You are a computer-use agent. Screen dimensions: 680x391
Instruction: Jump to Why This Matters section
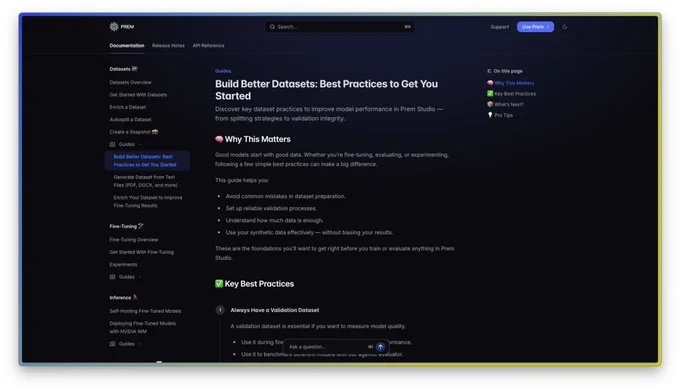tap(510, 83)
